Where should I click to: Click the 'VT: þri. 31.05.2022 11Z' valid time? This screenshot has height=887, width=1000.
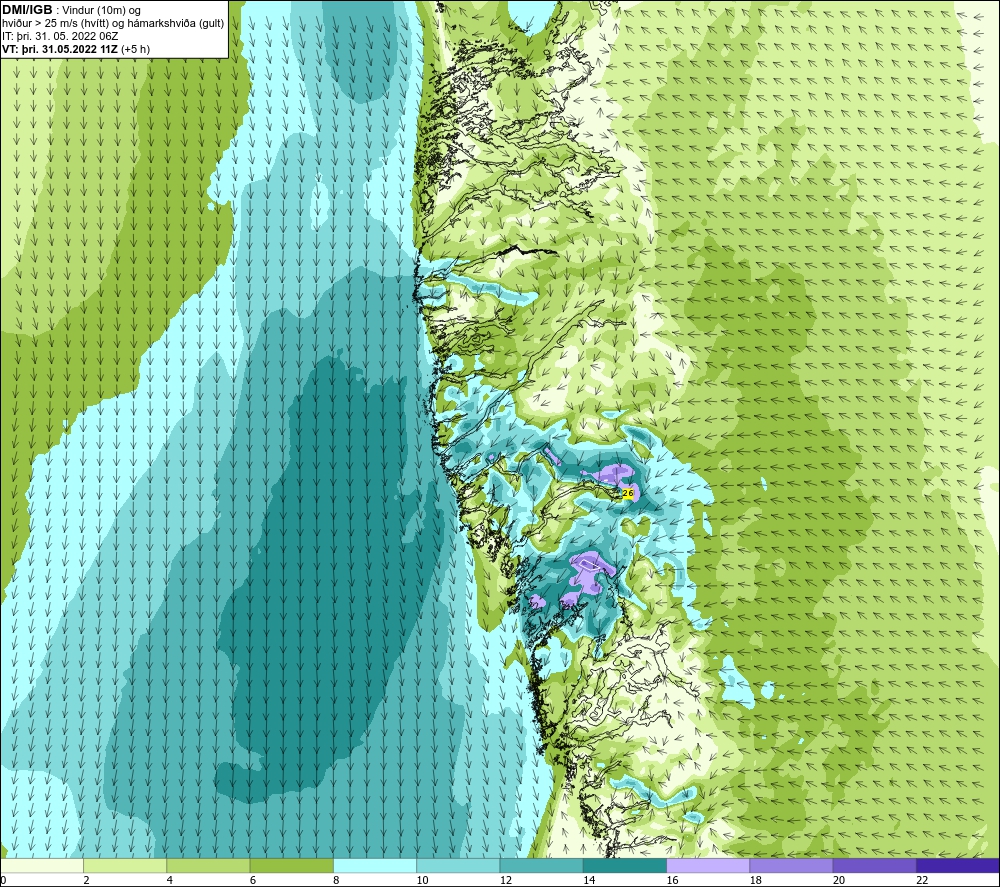tap(60, 49)
